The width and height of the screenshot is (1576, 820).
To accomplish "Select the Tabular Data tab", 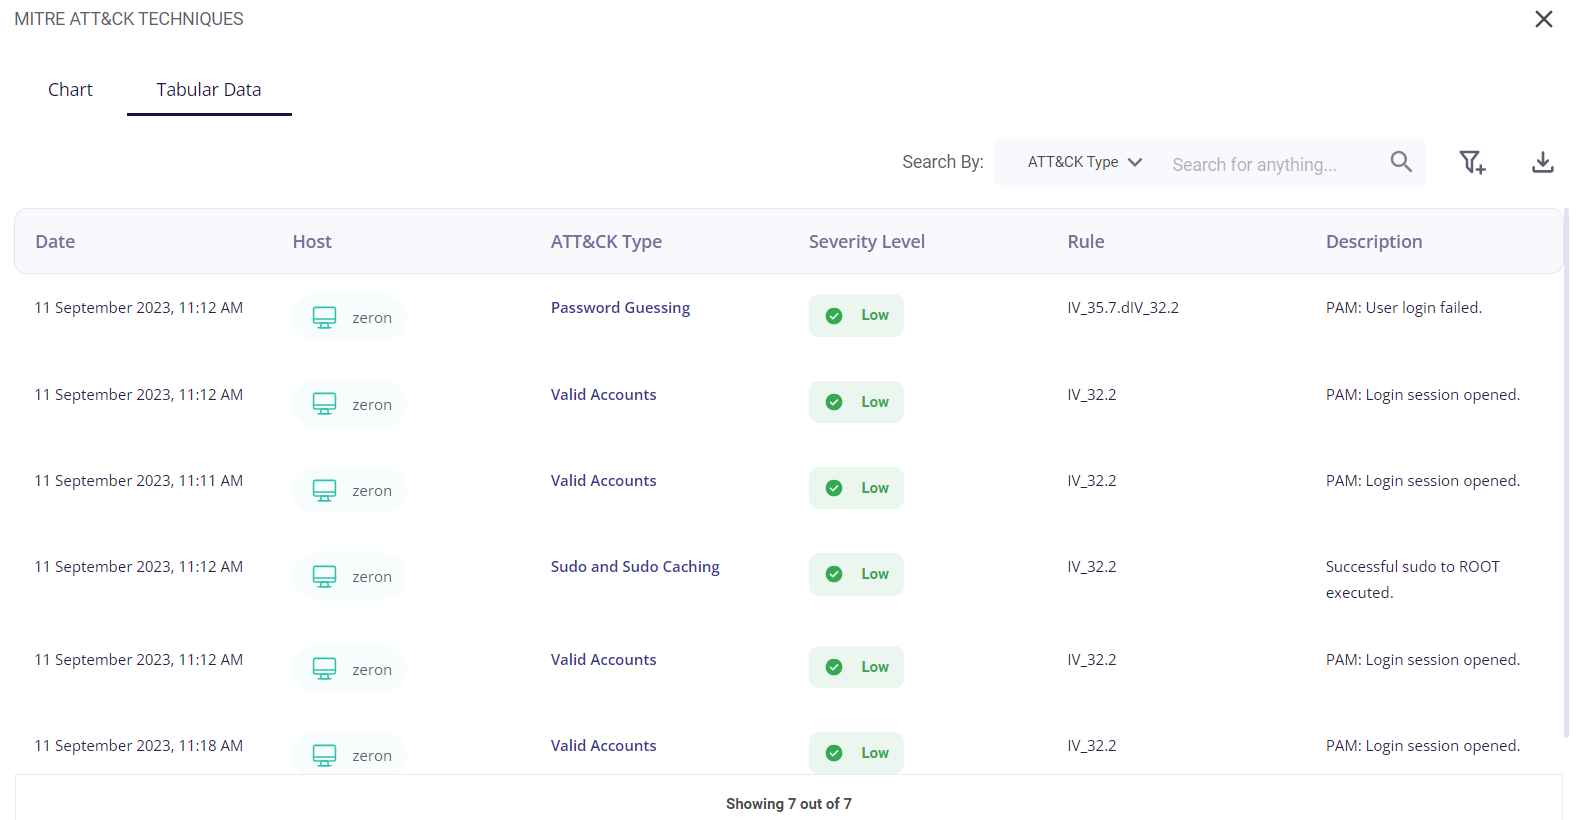I will coord(209,89).
